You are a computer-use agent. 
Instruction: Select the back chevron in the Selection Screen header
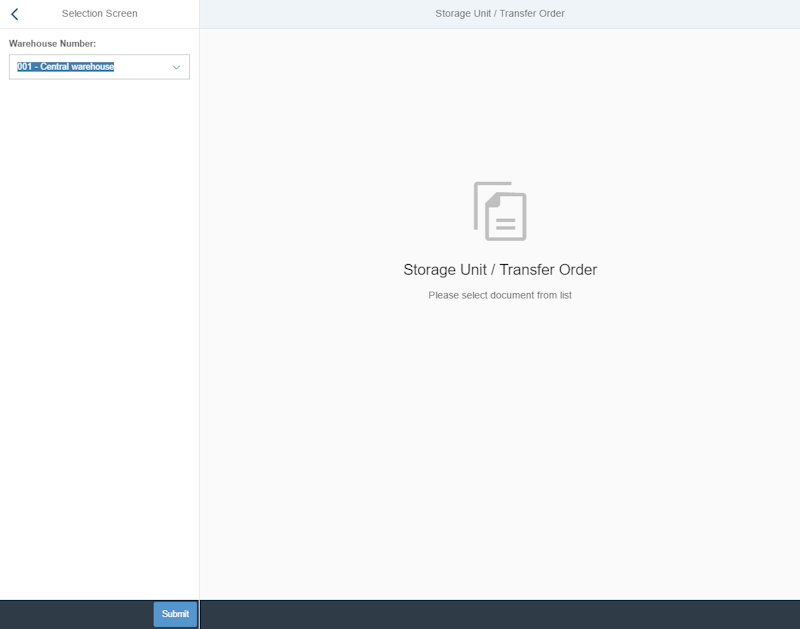coord(14,13)
